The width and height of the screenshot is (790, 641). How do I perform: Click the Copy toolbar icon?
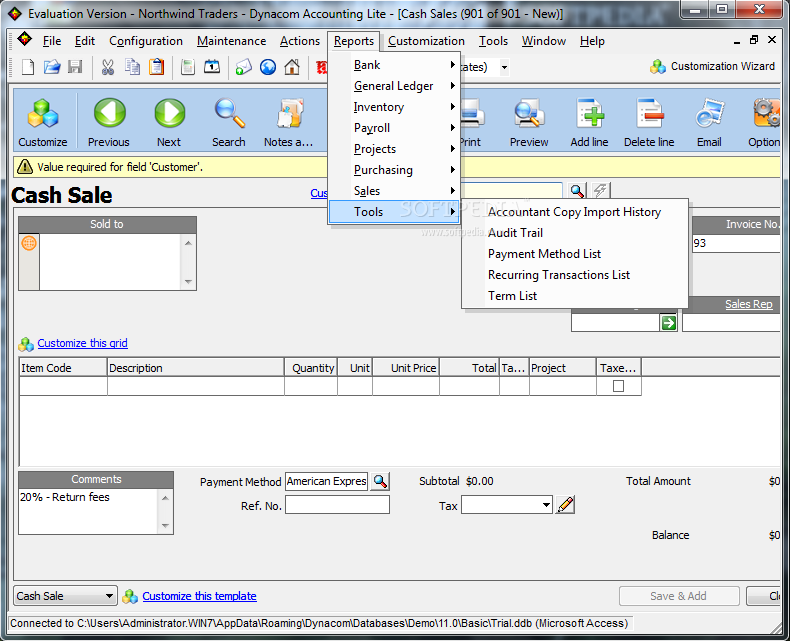pyautogui.click(x=133, y=67)
